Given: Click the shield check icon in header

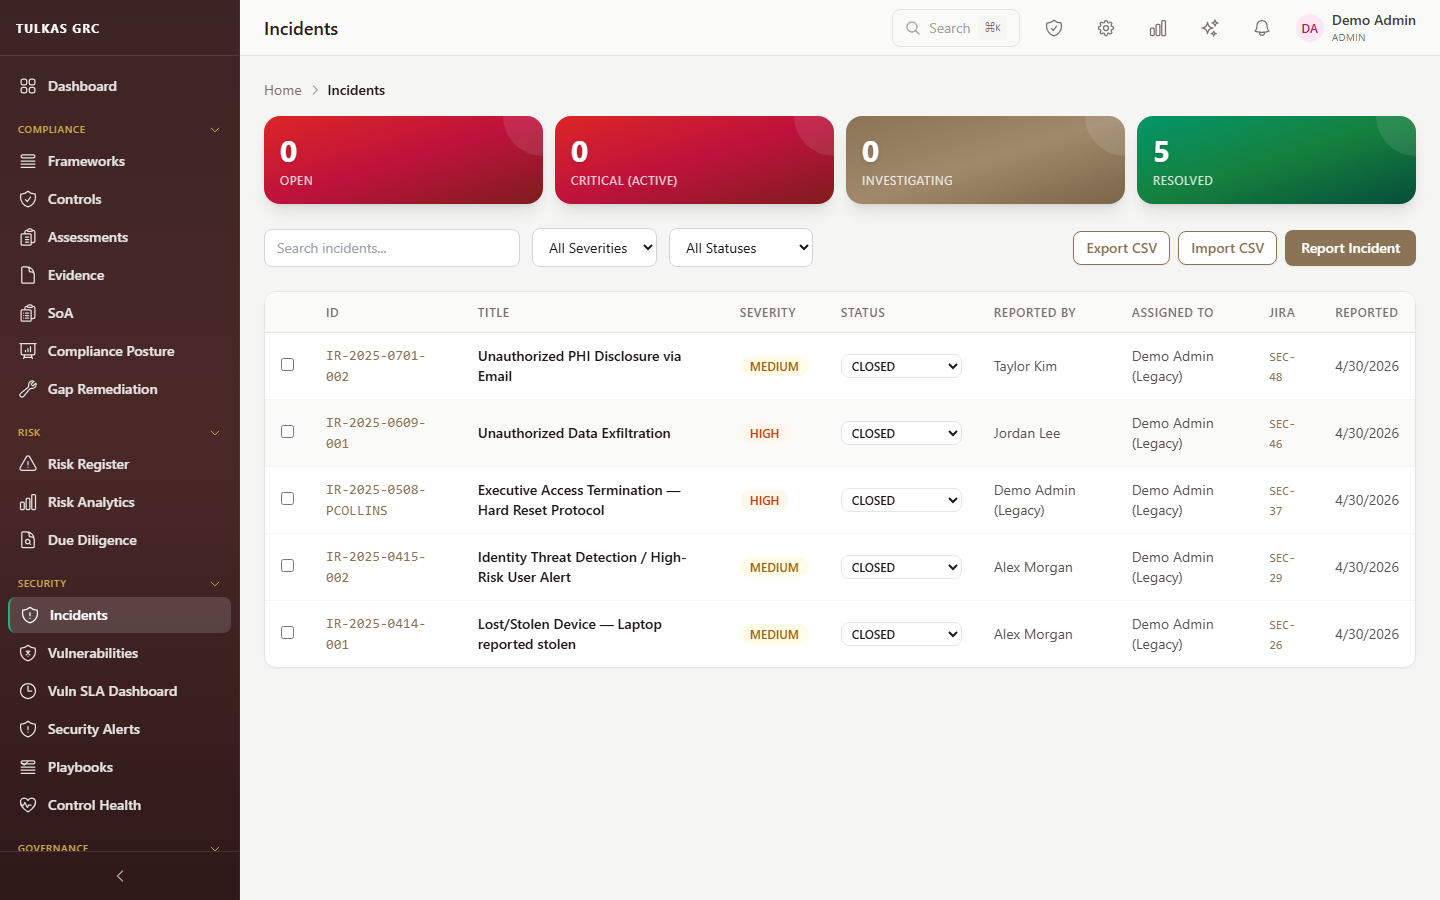Looking at the screenshot, I should 1054,28.
